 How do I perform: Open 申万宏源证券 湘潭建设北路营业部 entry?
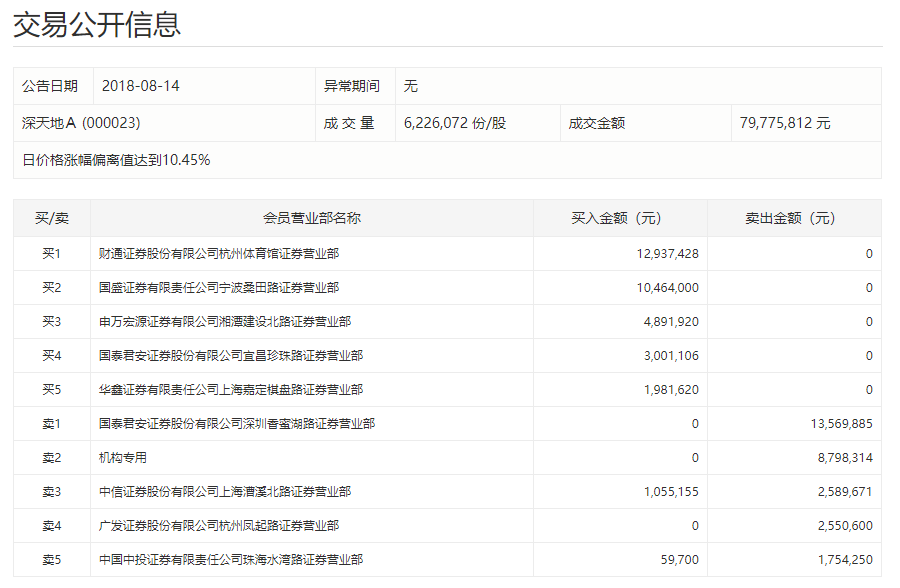(x=225, y=322)
